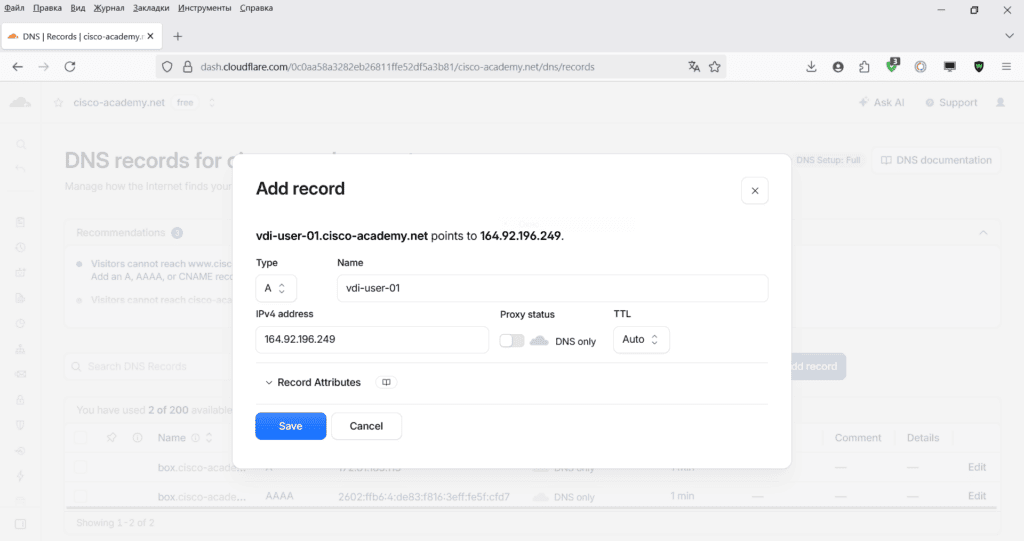
Task: Open the Справка menu
Action: (x=256, y=8)
